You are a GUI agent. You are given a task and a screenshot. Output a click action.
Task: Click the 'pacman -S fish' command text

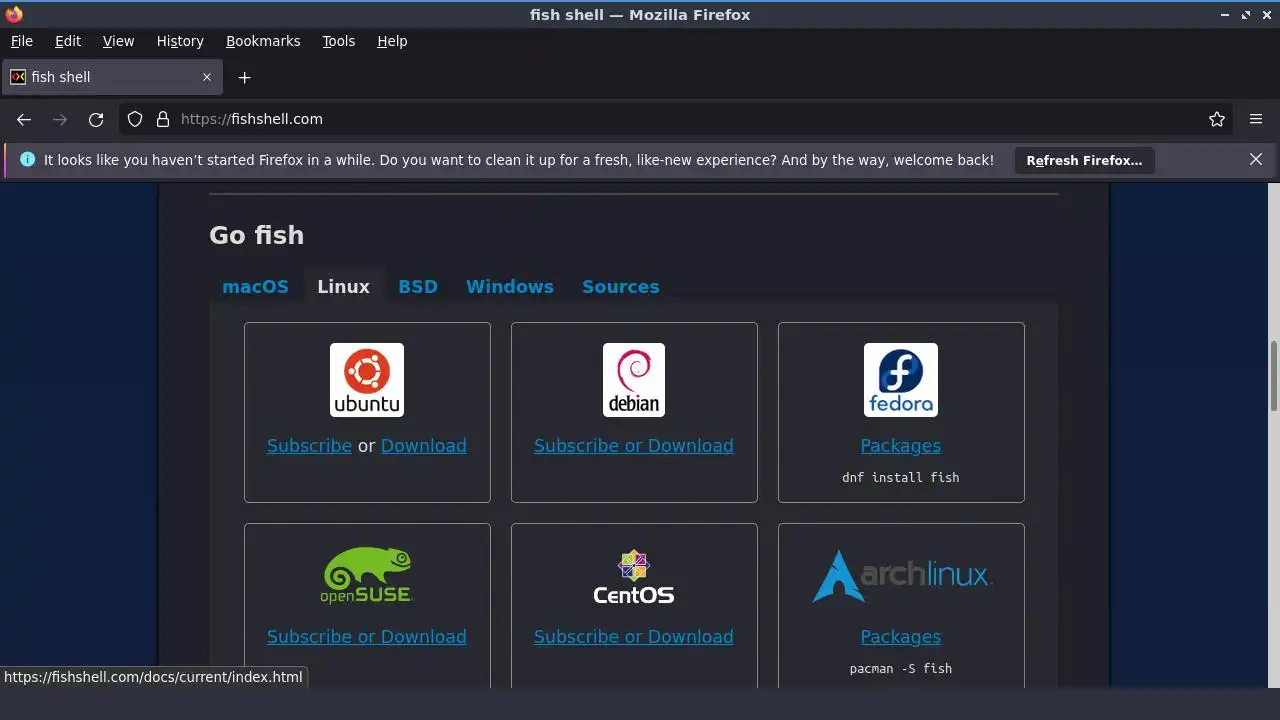[x=901, y=668]
